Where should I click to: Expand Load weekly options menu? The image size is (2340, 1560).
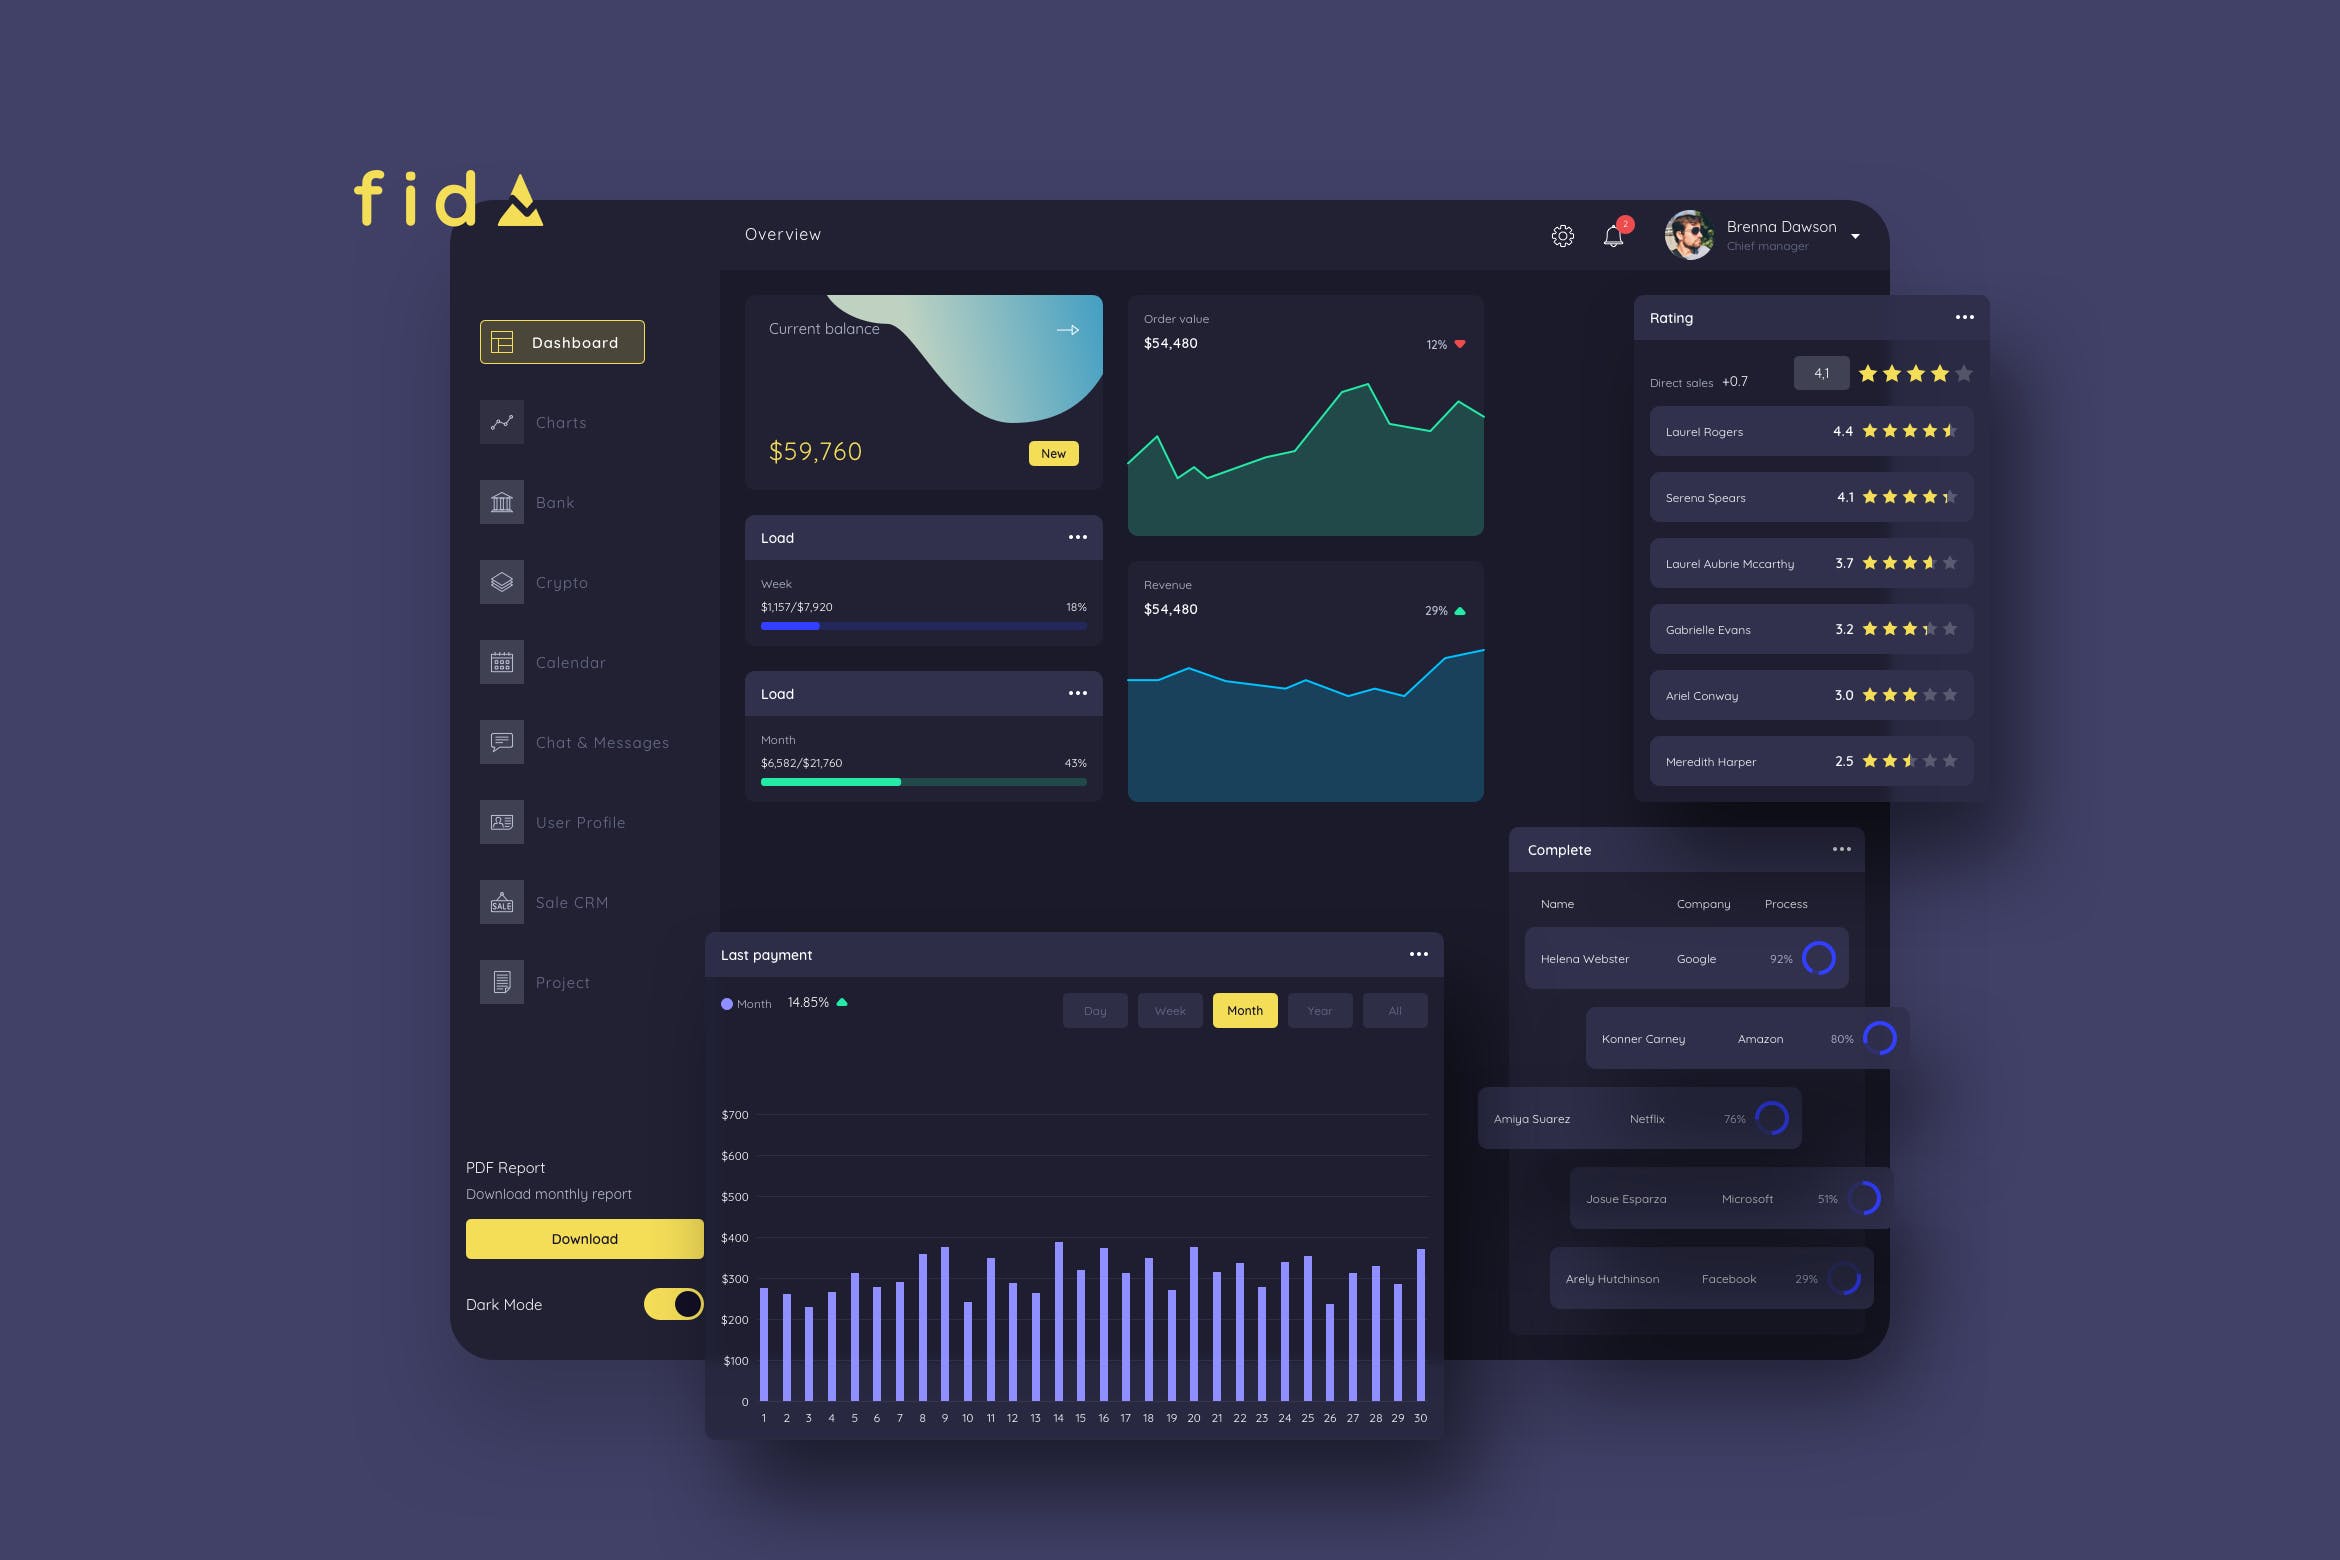pyautogui.click(x=1076, y=538)
